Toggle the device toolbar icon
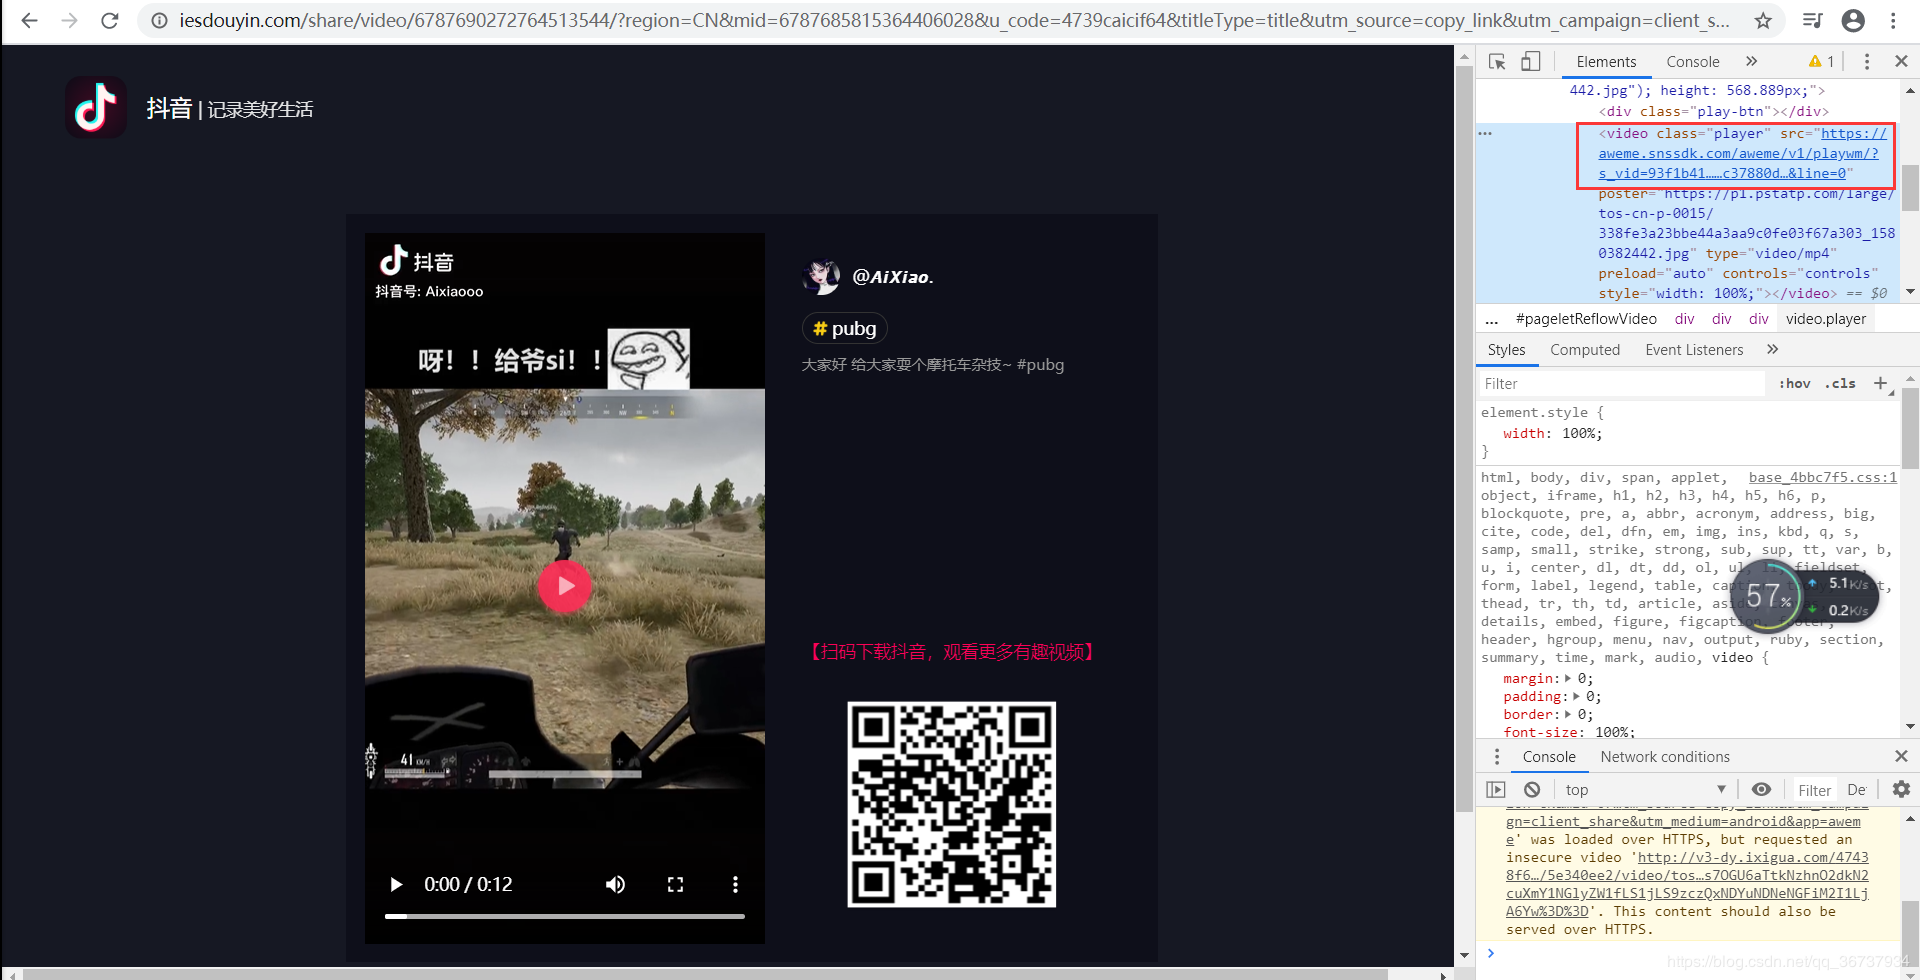Image resolution: width=1920 pixels, height=980 pixels. click(x=1530, y=62)
